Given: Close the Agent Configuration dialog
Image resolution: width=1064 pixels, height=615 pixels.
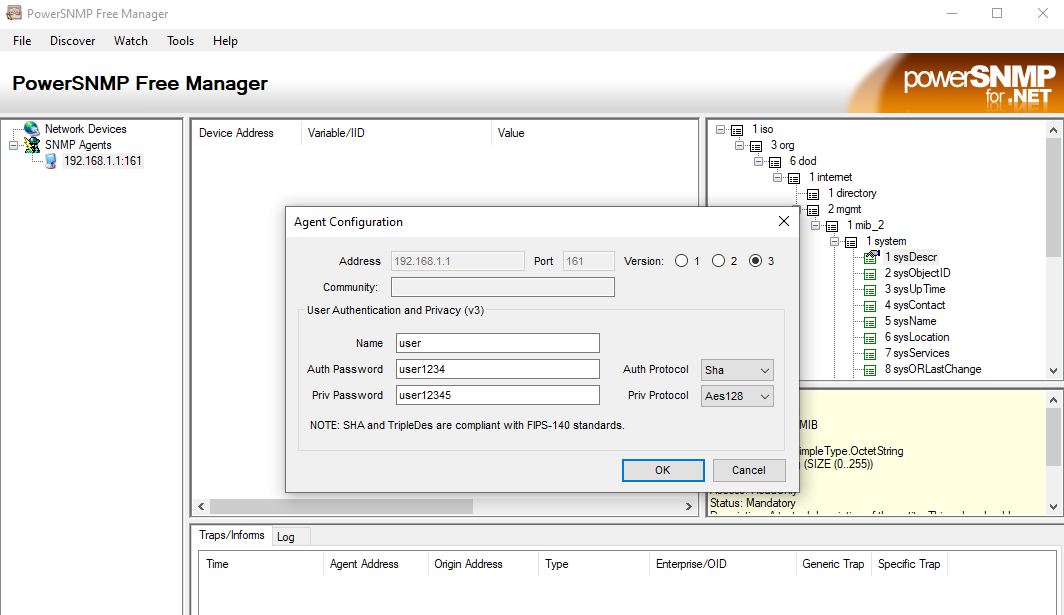Looking at the screenshot, I should tap(784, 221).
